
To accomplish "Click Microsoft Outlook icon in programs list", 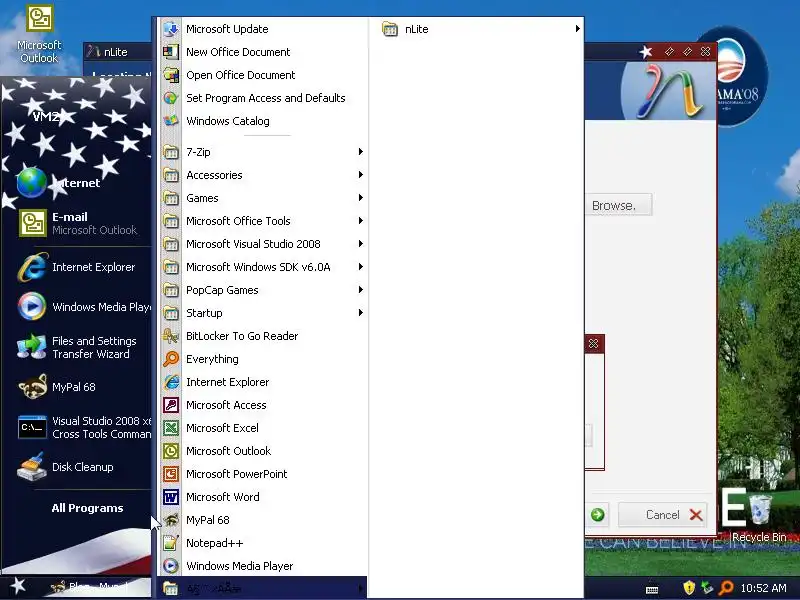I will click(171, 451).
